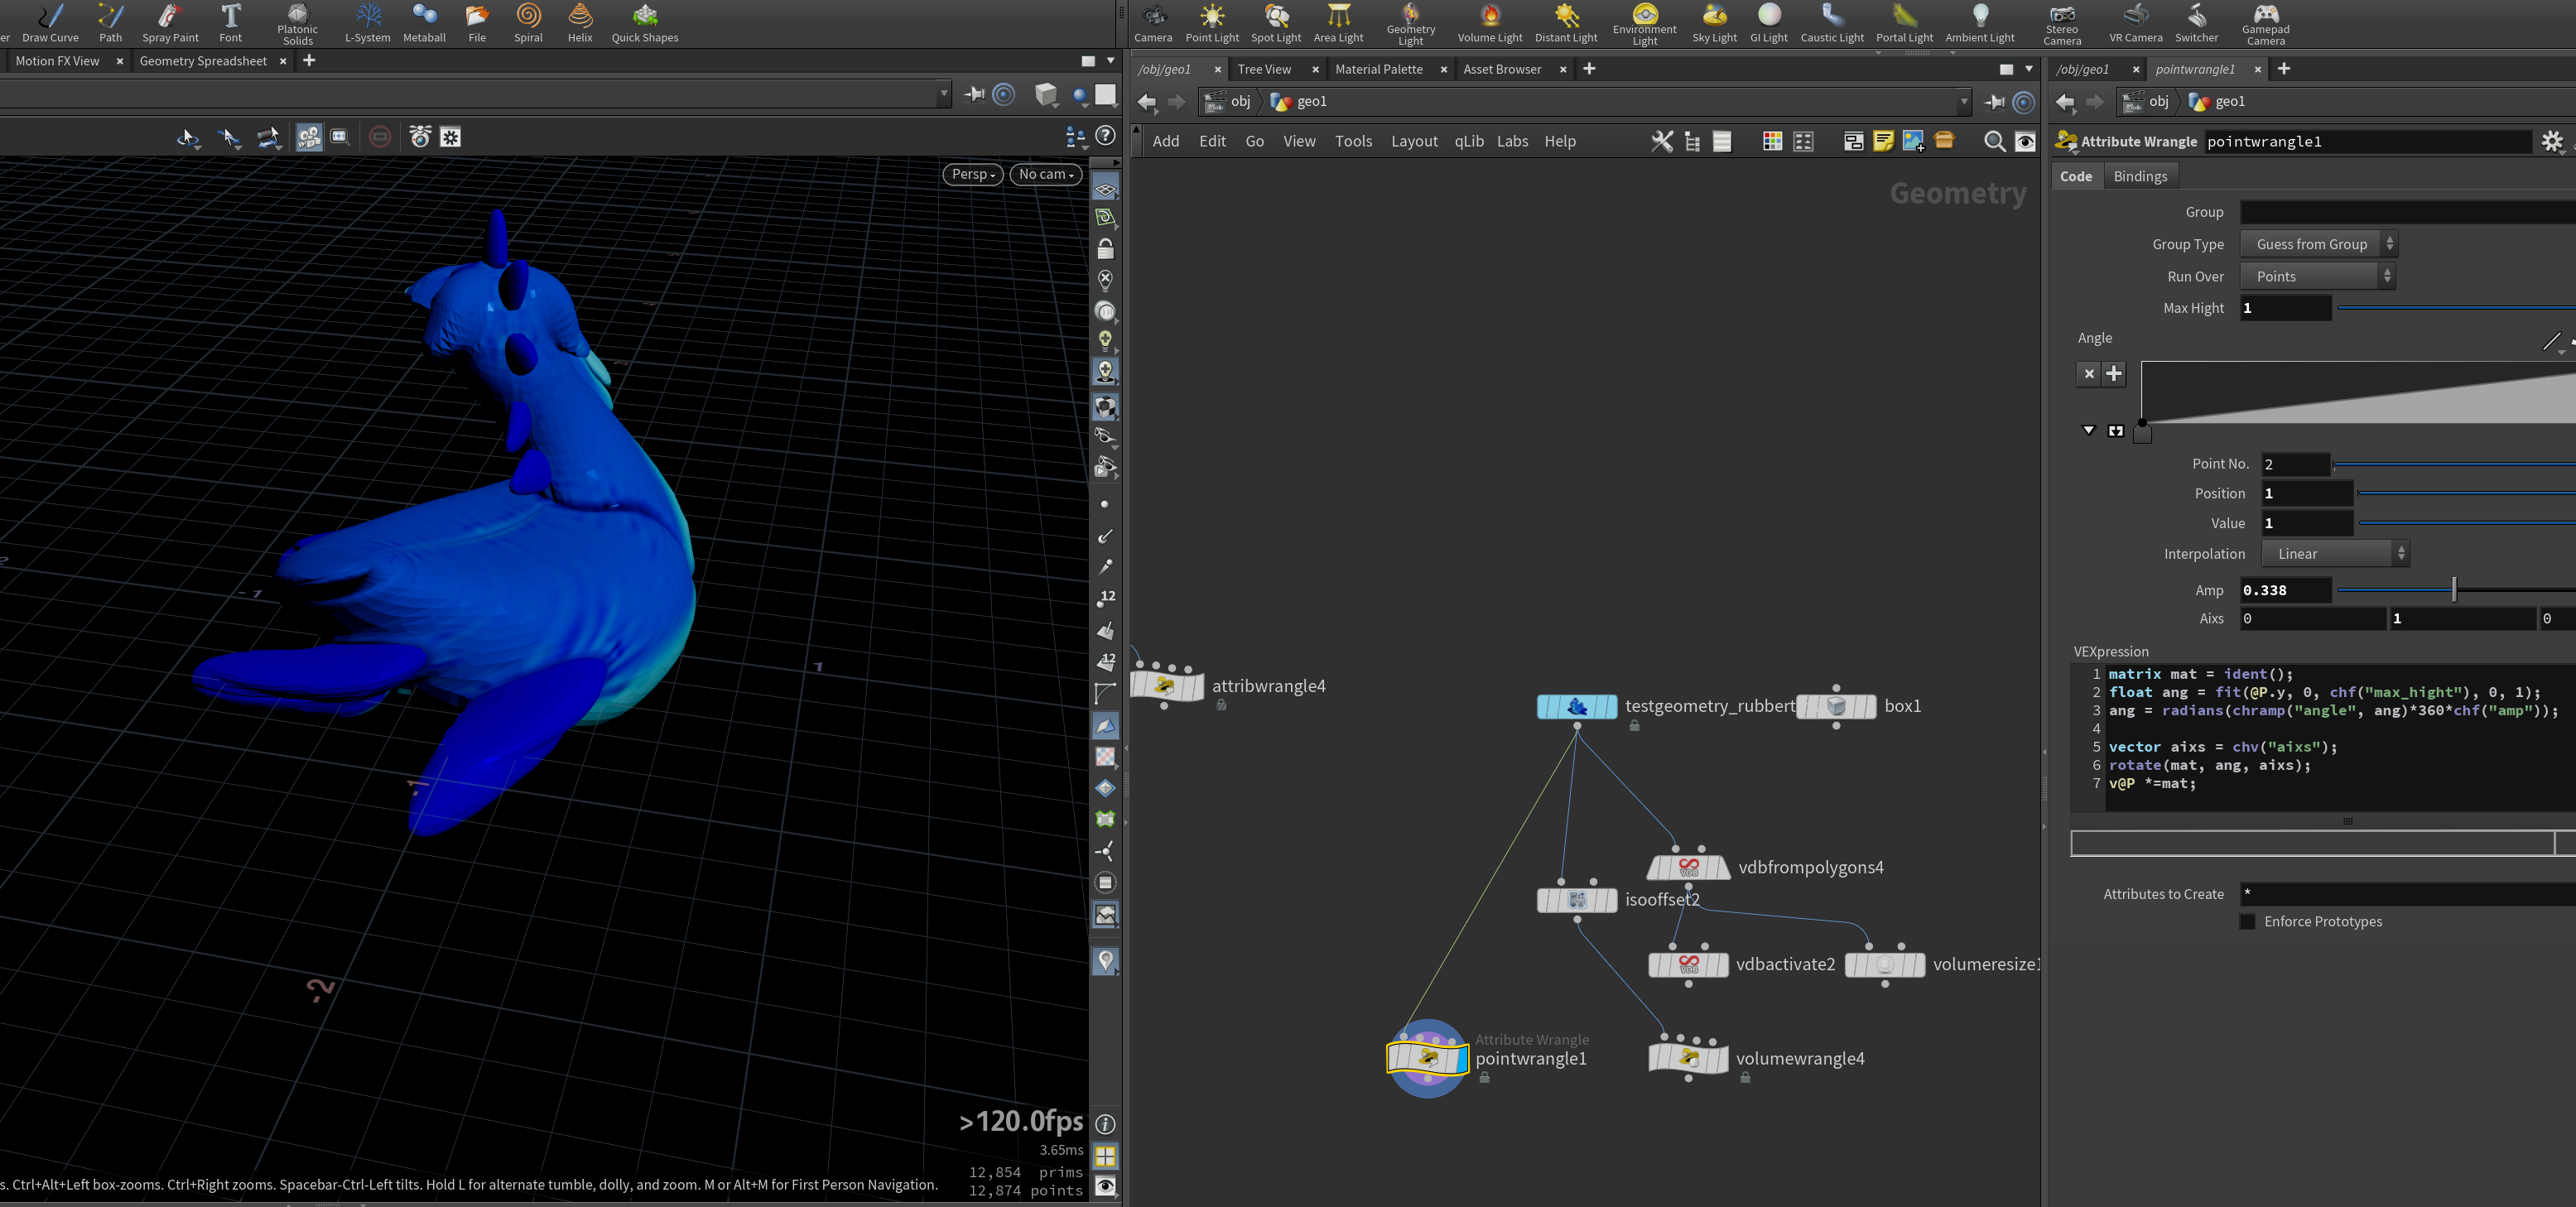The height and width of the screenshot is (1207, 2576).
Task: Open the Run Over dropdown
Action: (2318, 276)
